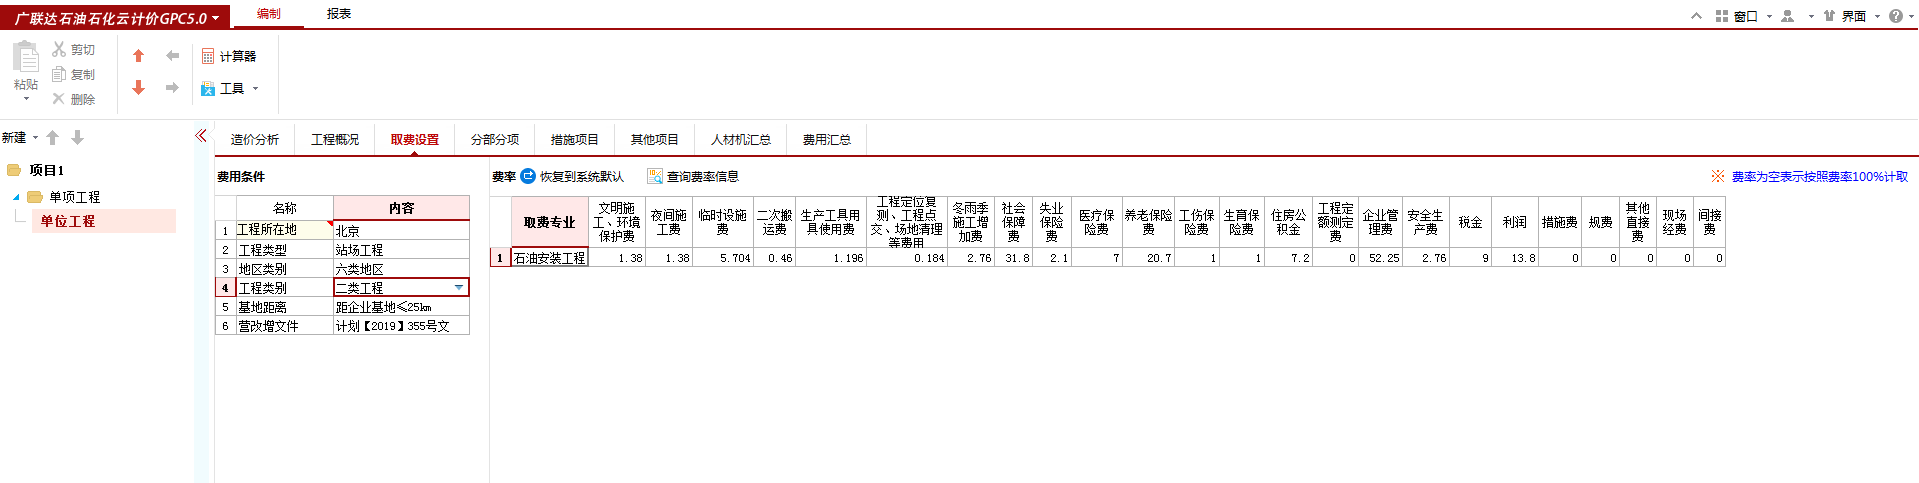The height and width of the screenshot is (483, 1919).
Task: Move the node up with the project panel arrow
Action: click(x=53, y=138)
